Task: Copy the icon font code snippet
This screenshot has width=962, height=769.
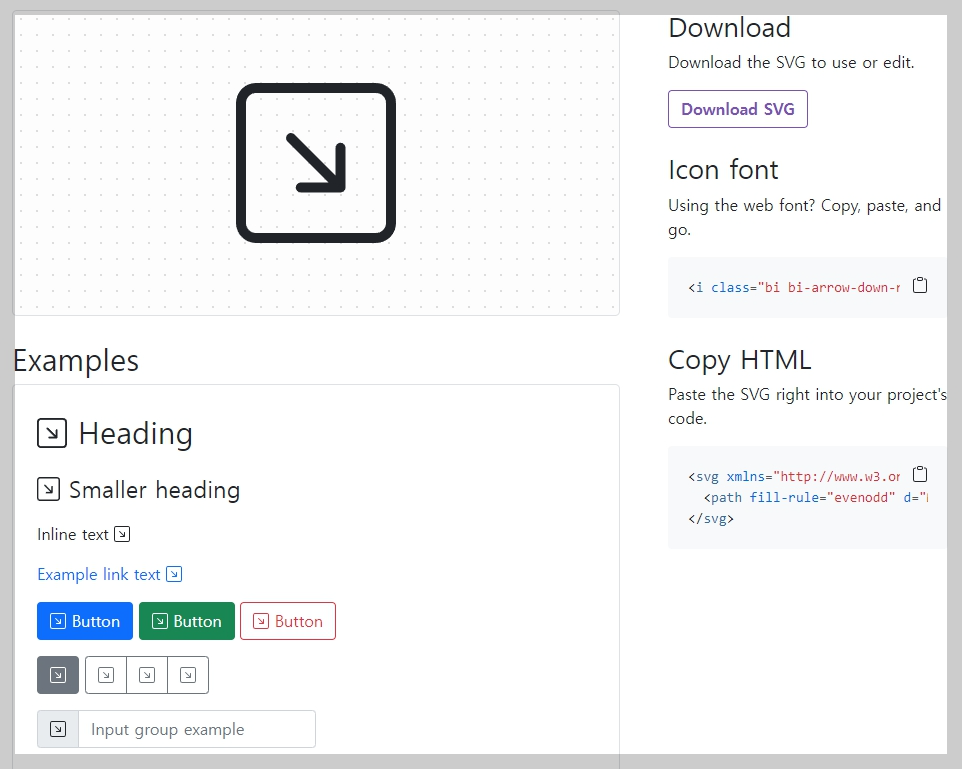Action: pyautogui.click(x=920, y=285)
